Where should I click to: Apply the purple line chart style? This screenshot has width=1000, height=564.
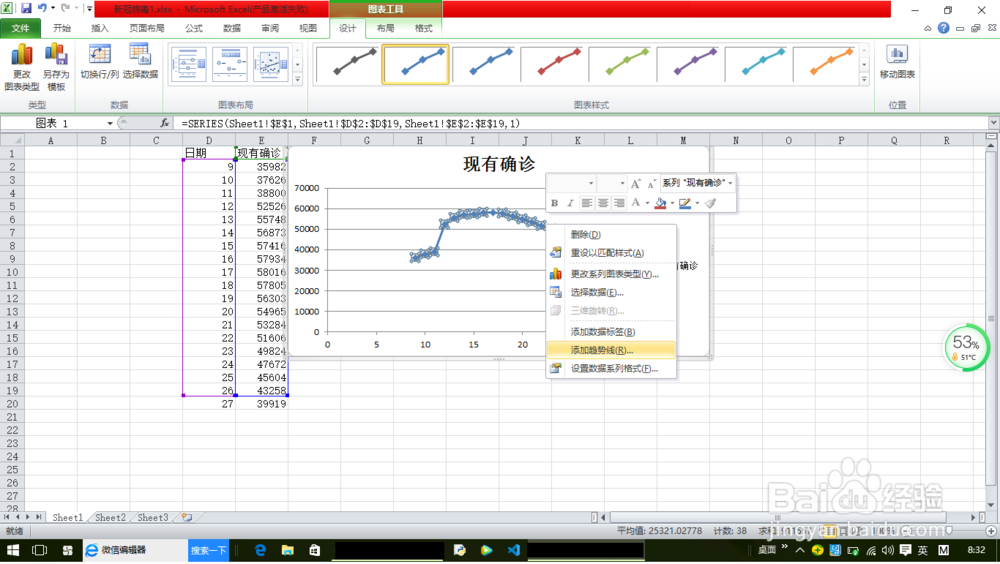[x=689, y=64]
